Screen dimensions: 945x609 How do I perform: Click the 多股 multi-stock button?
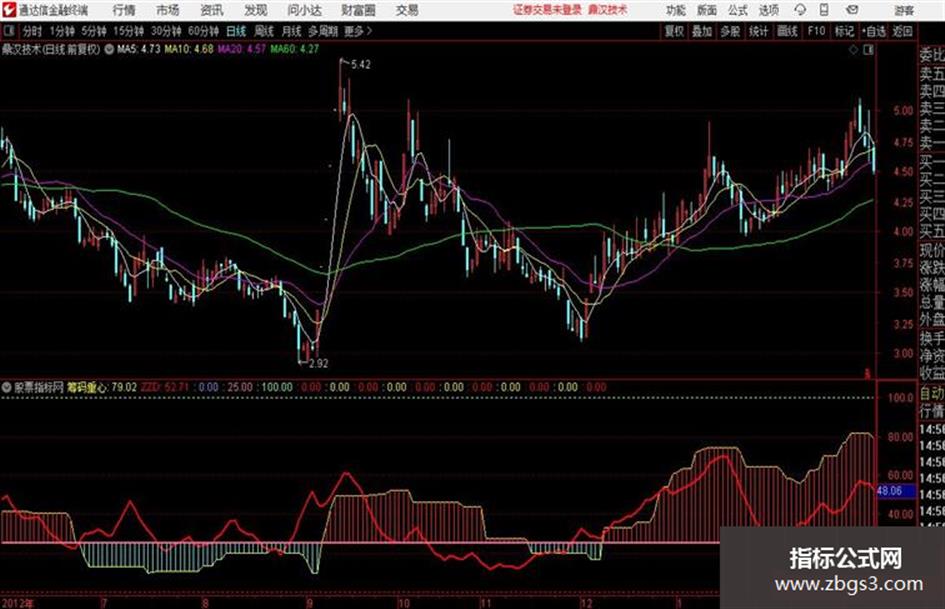[x=730, y=31]
